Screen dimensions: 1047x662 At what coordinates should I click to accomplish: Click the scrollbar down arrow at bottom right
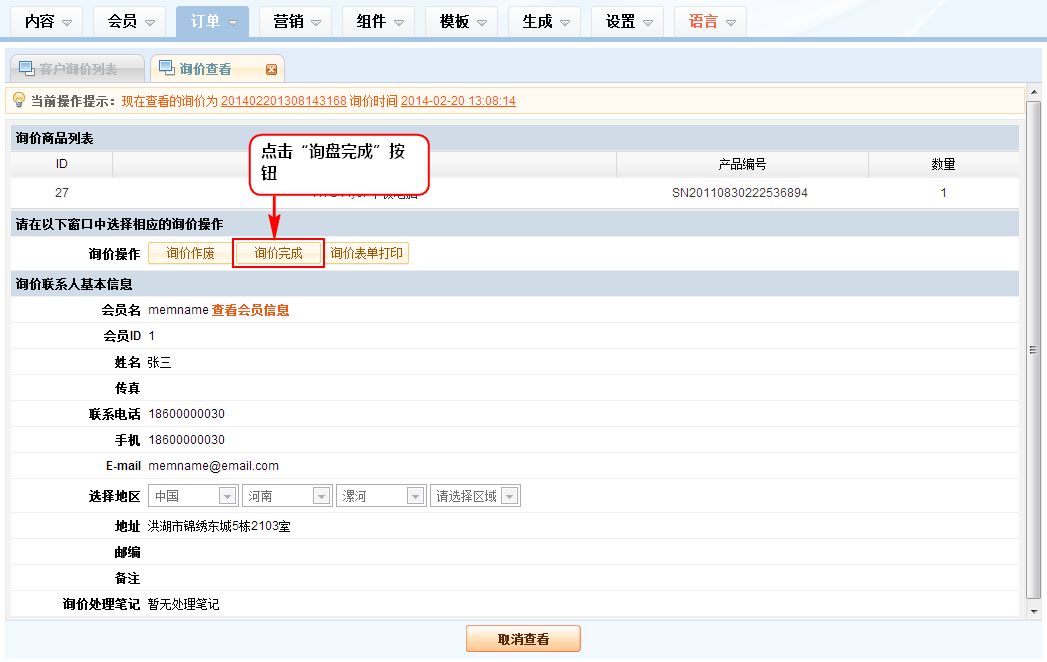click(1033, 609)
